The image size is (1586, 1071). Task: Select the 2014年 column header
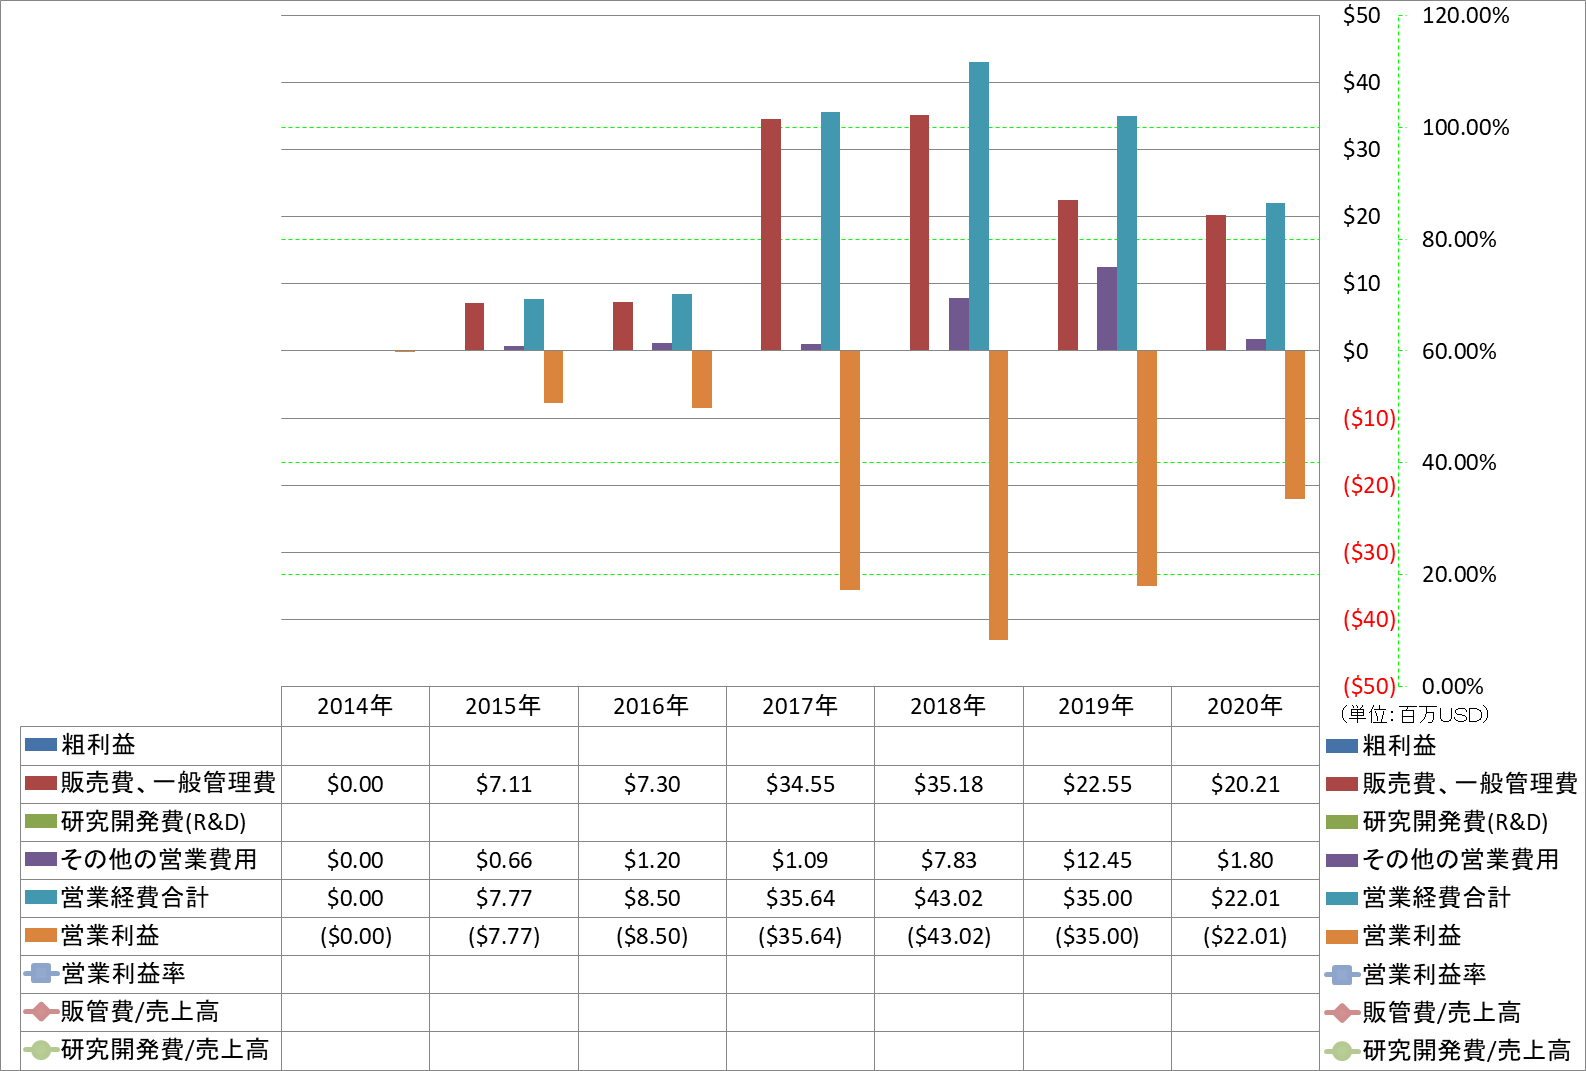(x=355, y=706)
